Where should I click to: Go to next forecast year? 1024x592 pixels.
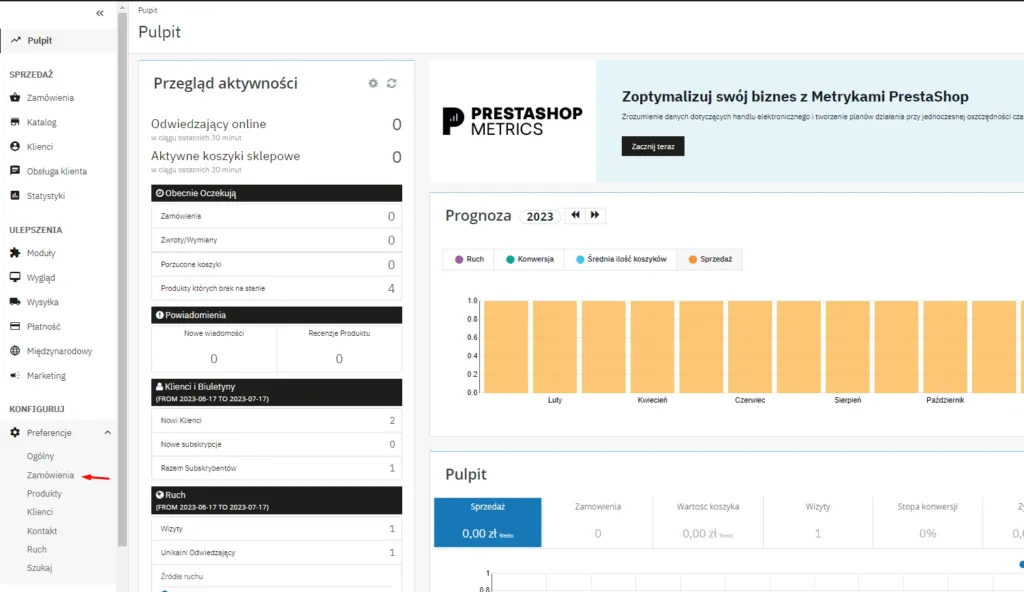pyautogui.click(x=595, y=216)
